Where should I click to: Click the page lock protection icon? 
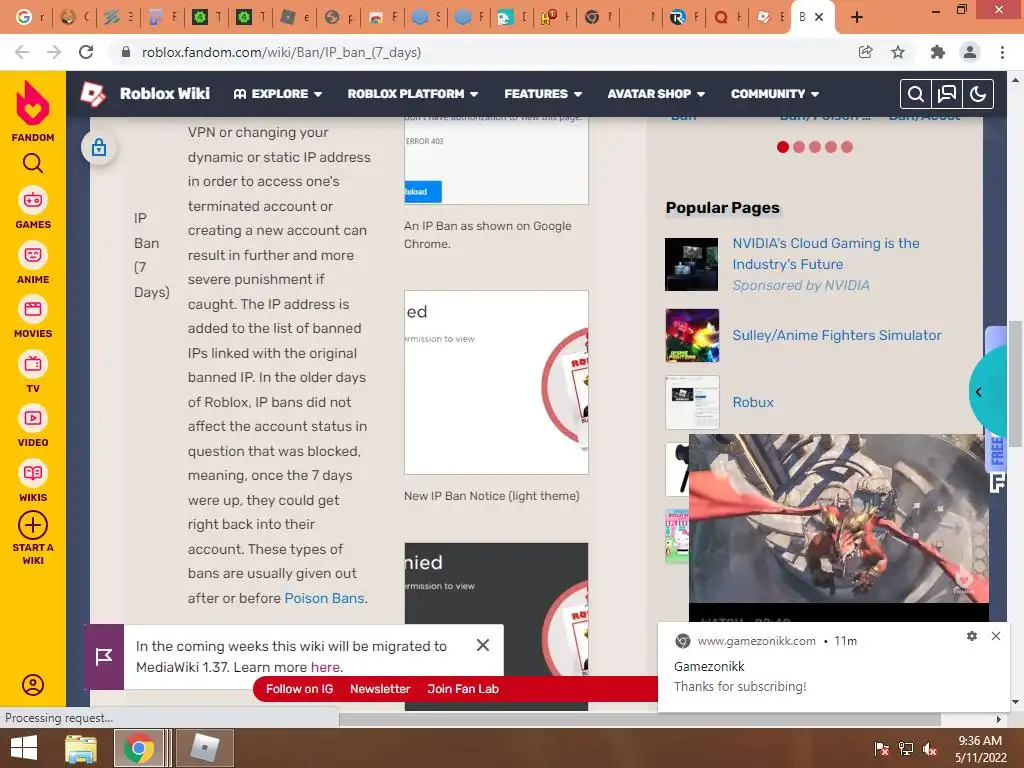99,148
